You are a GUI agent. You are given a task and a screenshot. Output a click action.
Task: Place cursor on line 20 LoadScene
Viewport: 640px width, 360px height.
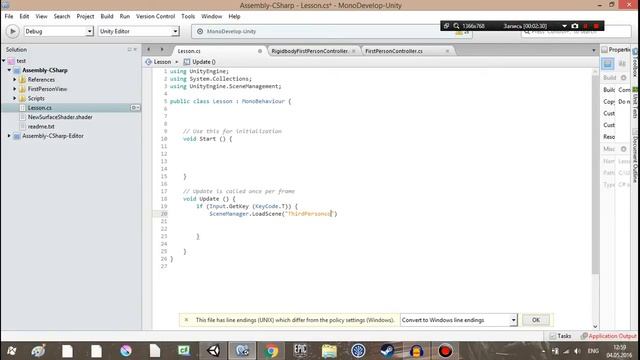(267, 214)
